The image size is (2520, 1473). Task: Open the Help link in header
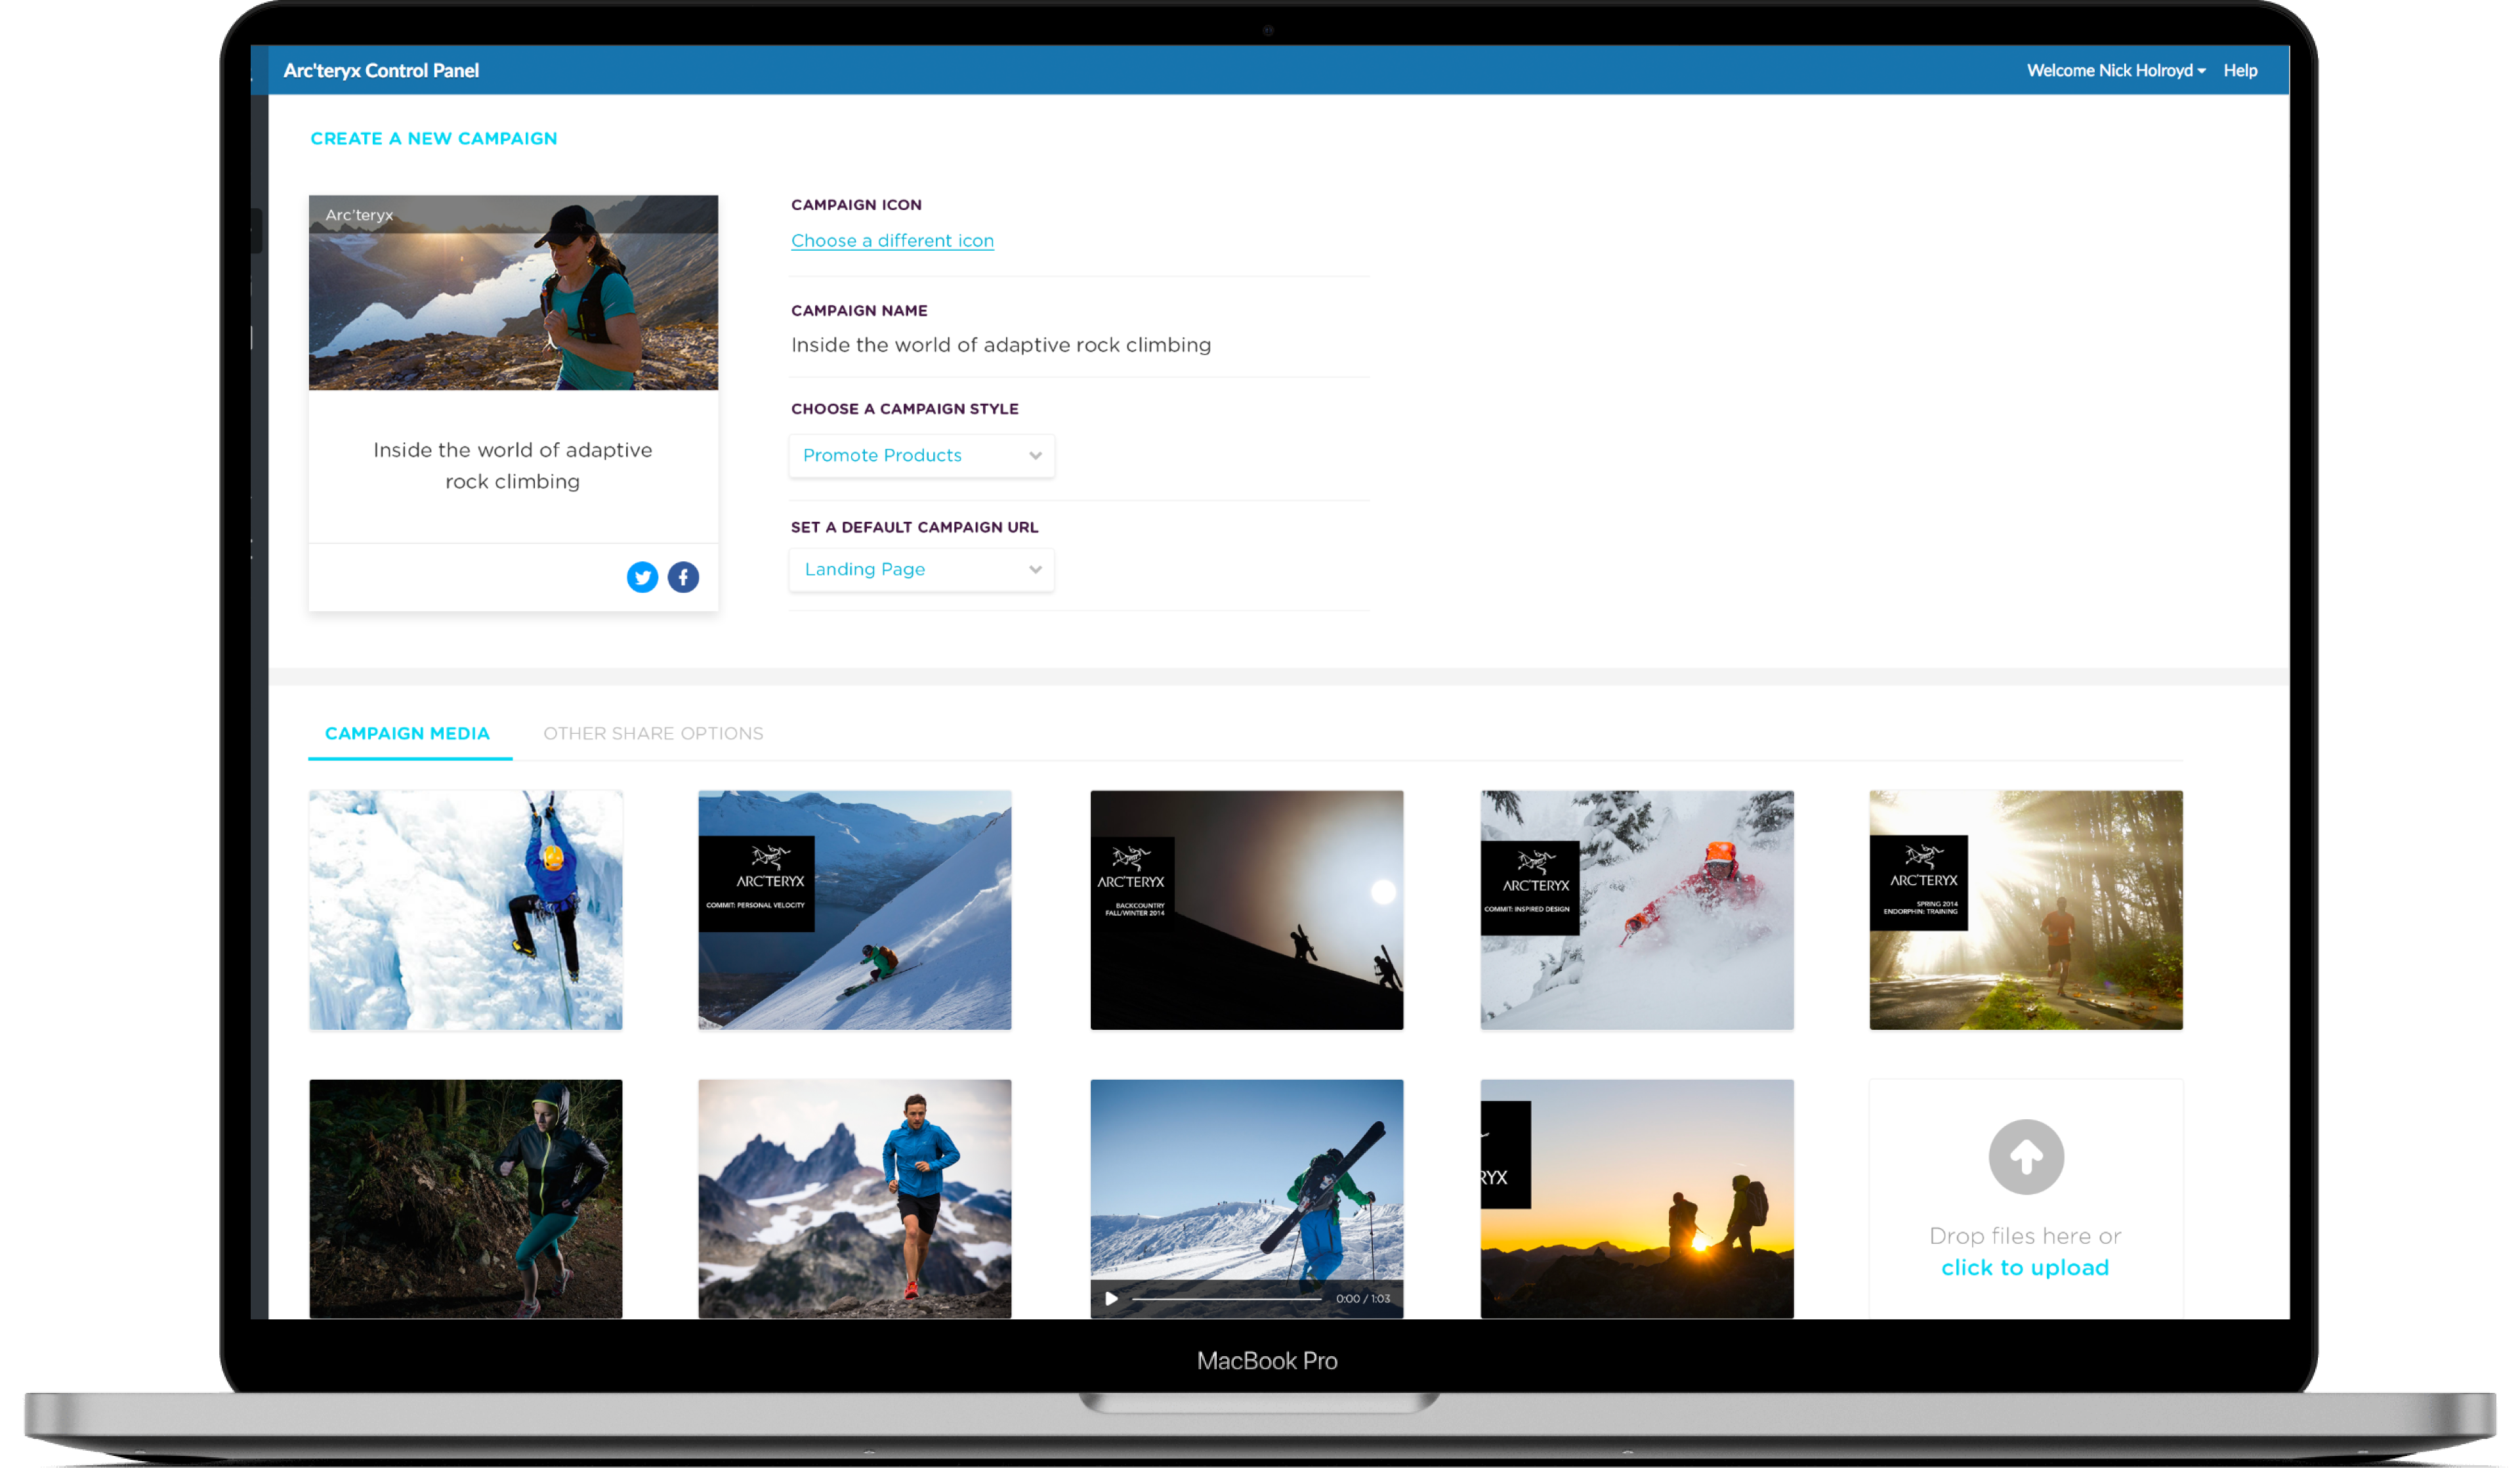2240,70
